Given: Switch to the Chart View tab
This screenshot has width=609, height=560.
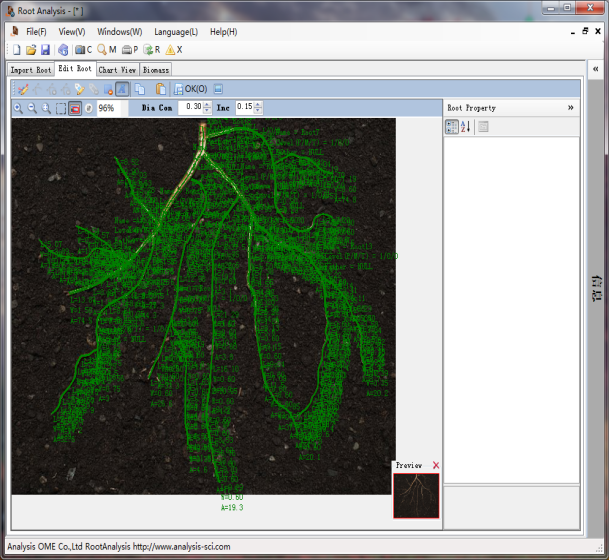Looking at the screenshot, I should tap(117, 70).
